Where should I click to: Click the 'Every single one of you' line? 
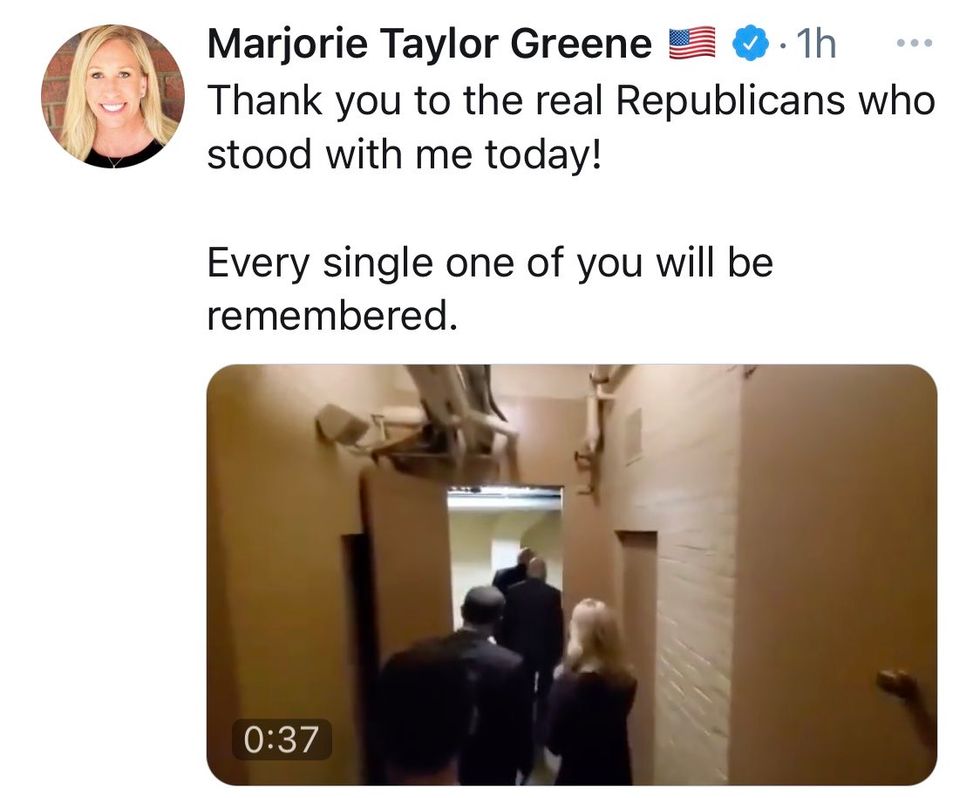(x=490, y=262)
